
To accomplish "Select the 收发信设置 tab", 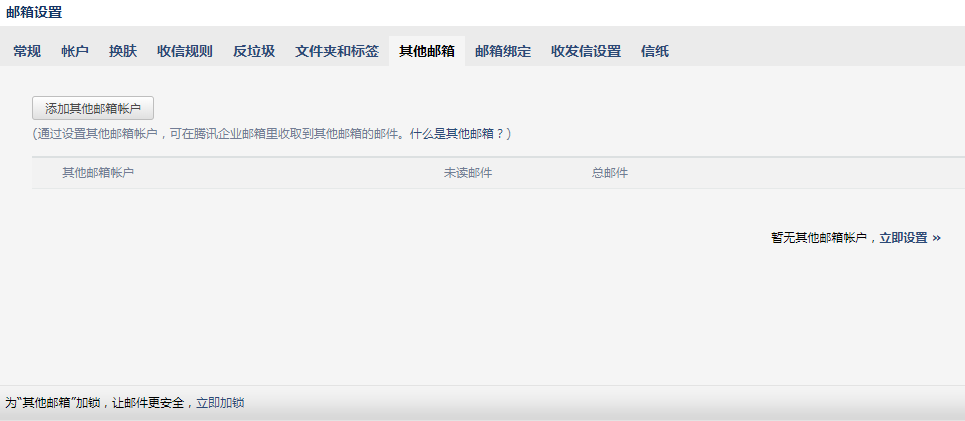I will pyautogui.click(x=586, y=51).
